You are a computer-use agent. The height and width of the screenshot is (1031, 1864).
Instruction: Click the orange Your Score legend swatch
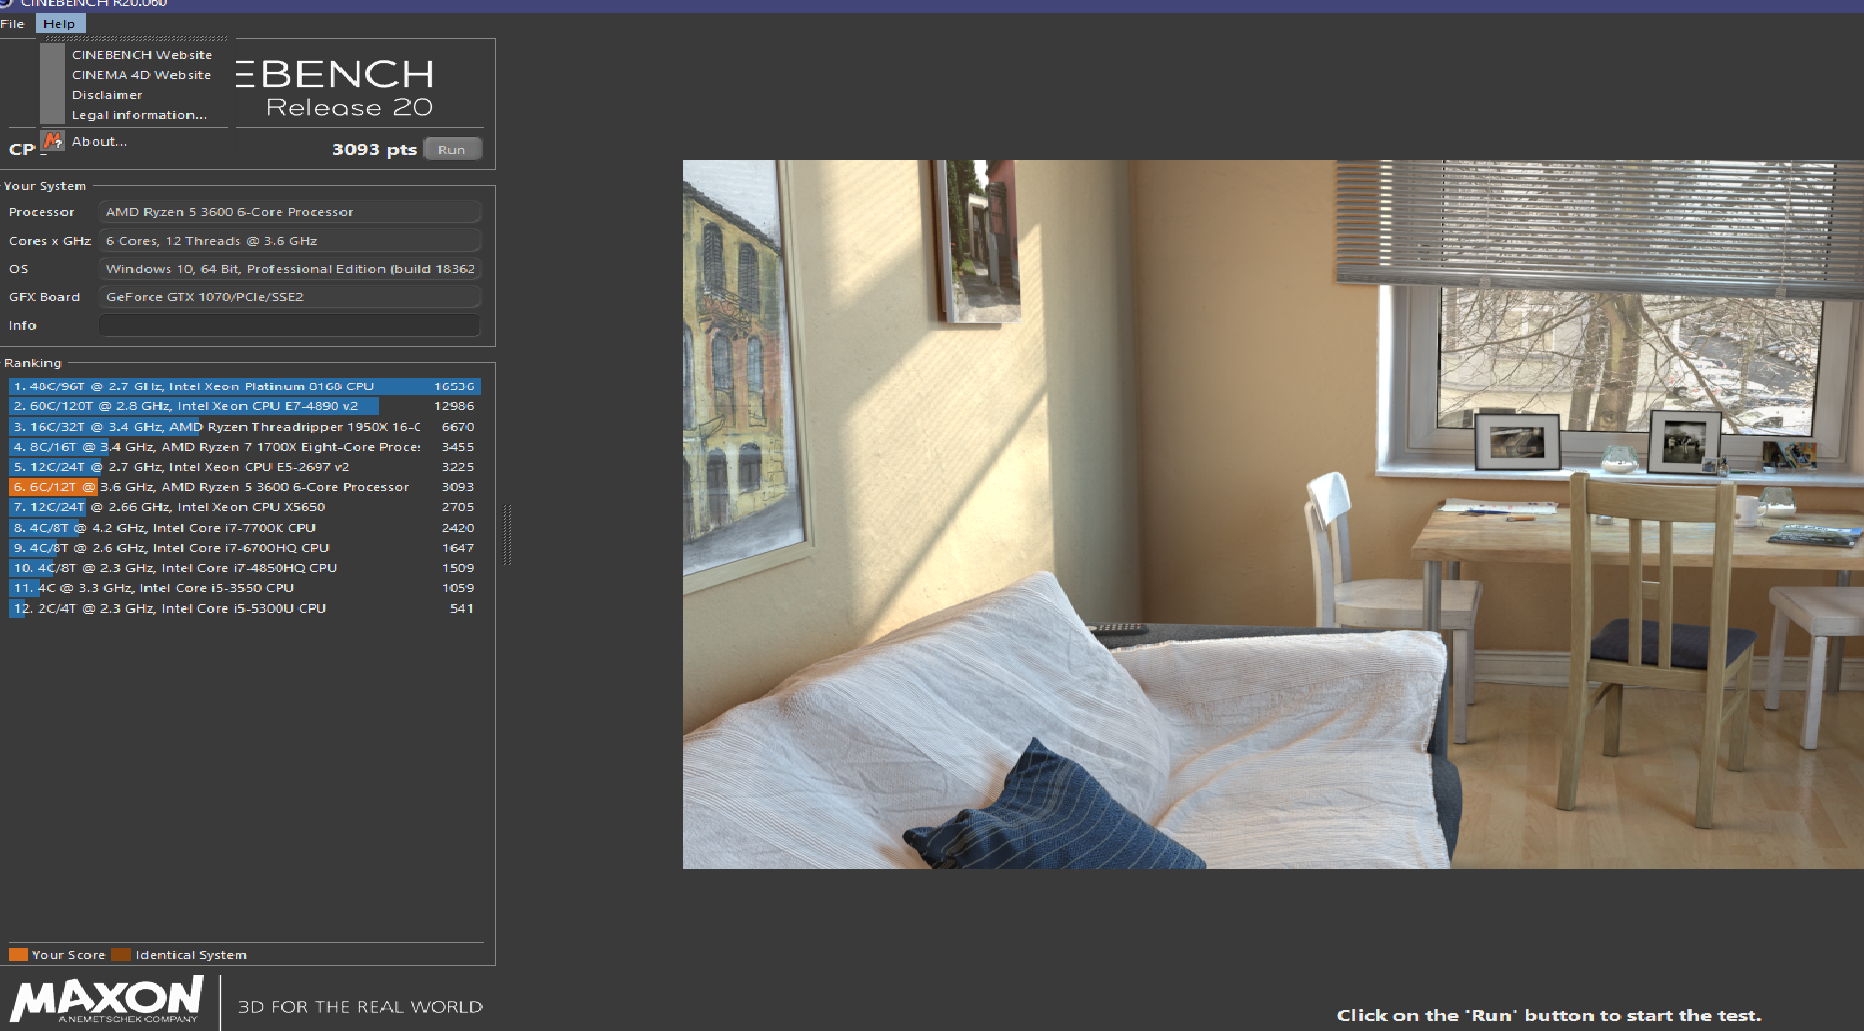[x=18, y=955]
